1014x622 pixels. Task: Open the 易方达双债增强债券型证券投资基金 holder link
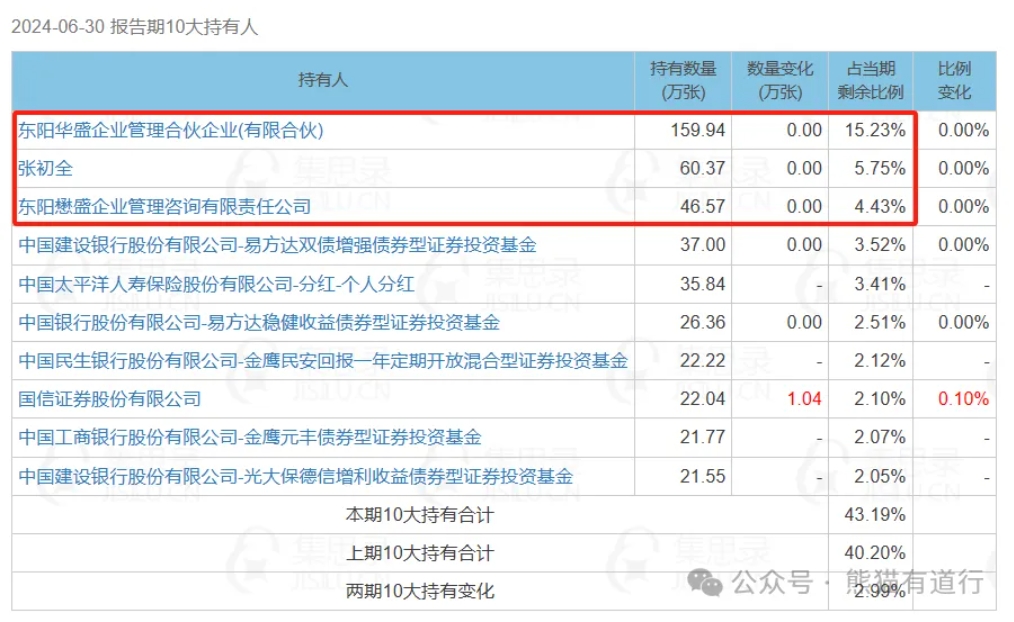tap(277, 245)
